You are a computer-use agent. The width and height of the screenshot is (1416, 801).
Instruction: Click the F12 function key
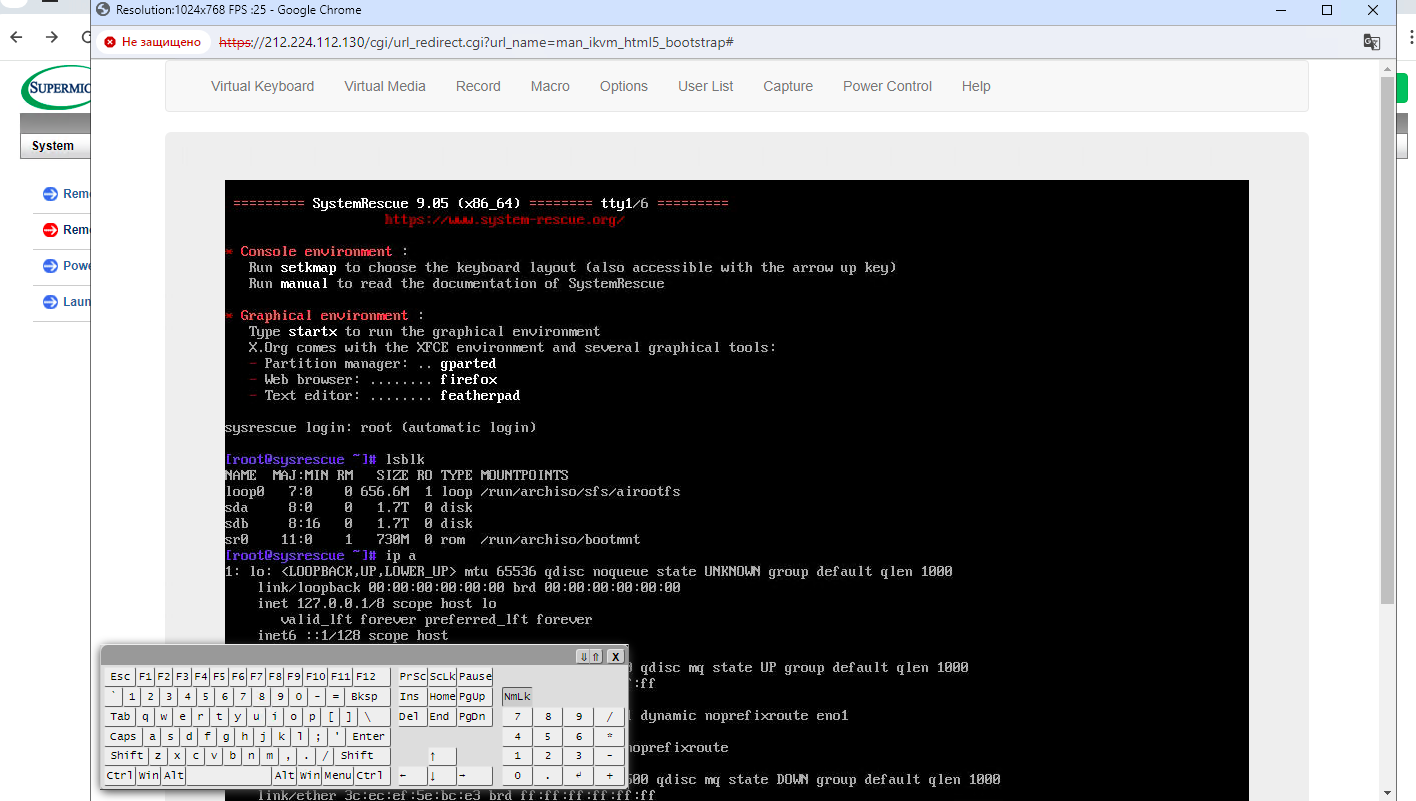pyautogui.click(x=372, y=676)
